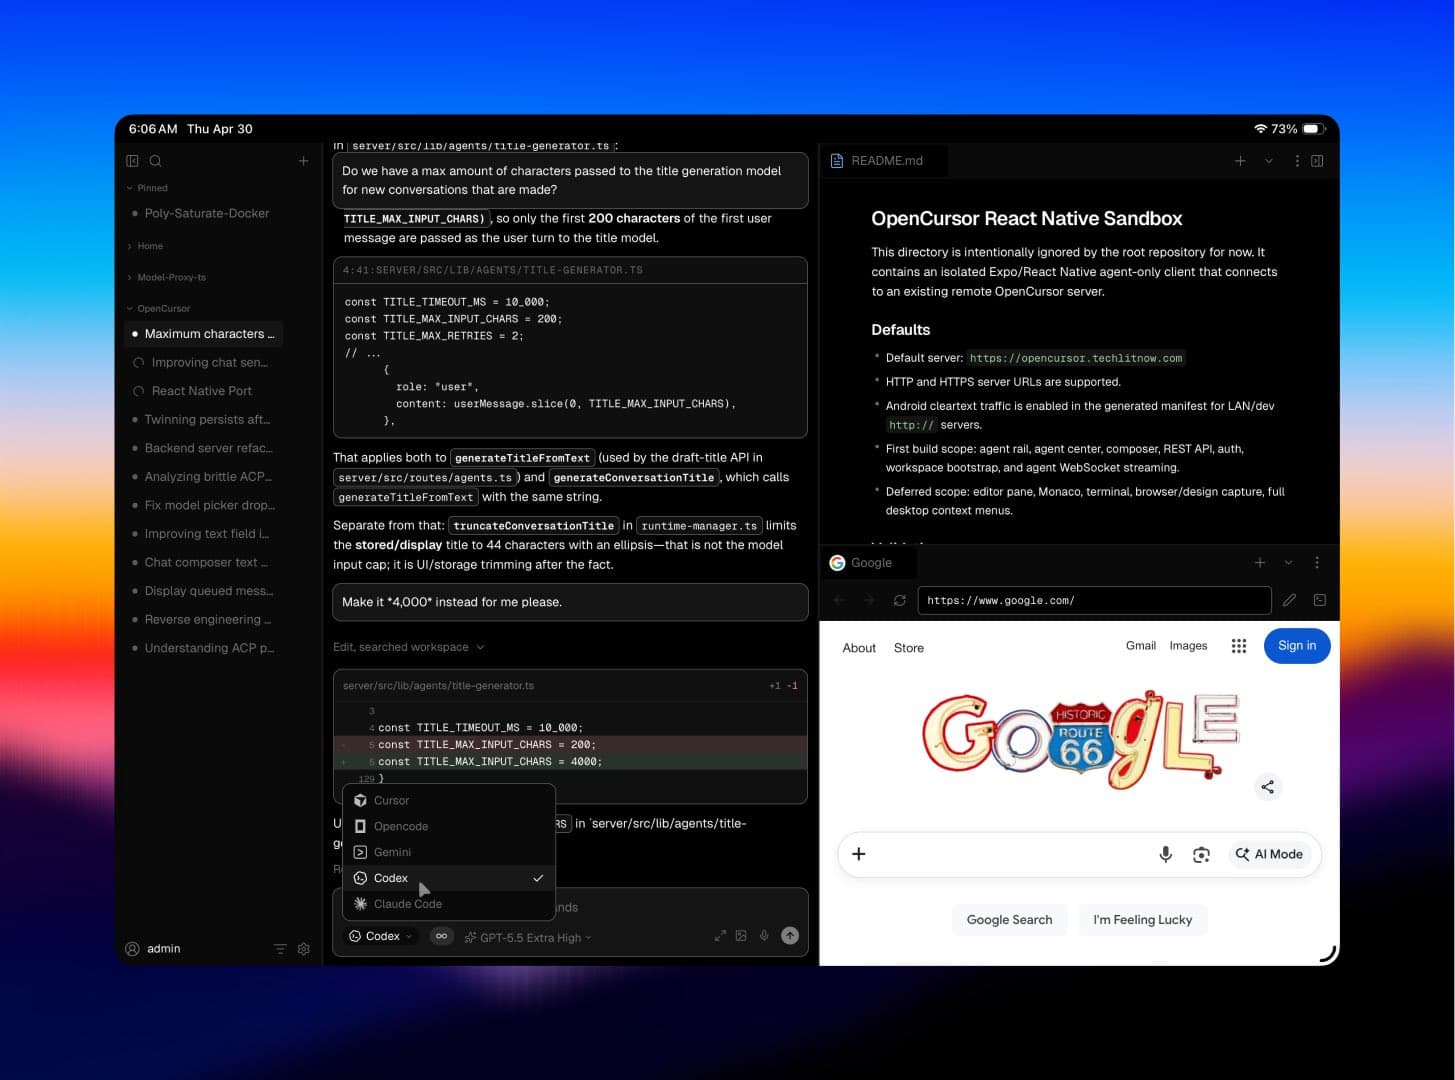The height and width of the screenshot is (1080, 1455).
Task: Expand the 'Edit, searched workspace' details
Action: pos(409,647)
